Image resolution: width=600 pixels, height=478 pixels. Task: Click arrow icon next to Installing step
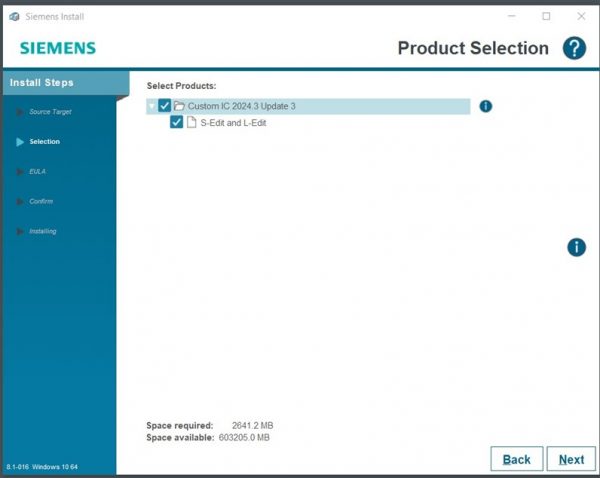20,231
